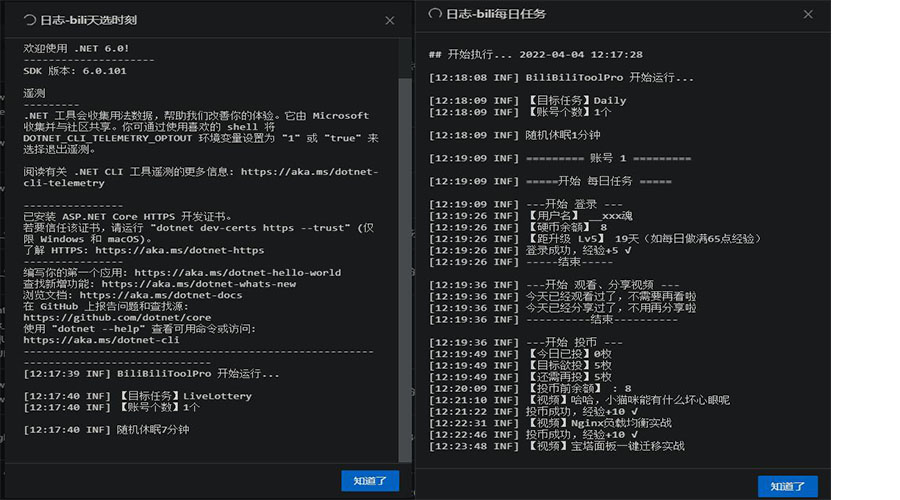900x500 pixels.
Task: Click the '## 开始执行... 2022-04-04 12:17:28' line
Action: pos(536,55)
